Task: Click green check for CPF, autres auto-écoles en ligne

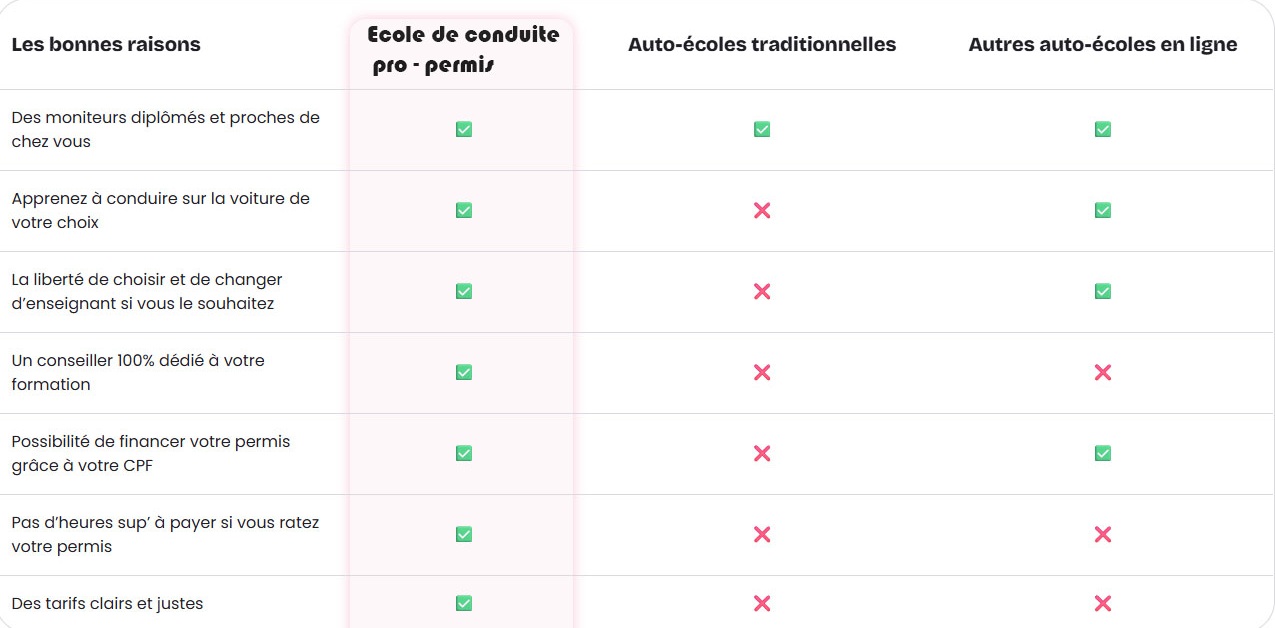Action: pos(1102,453)
